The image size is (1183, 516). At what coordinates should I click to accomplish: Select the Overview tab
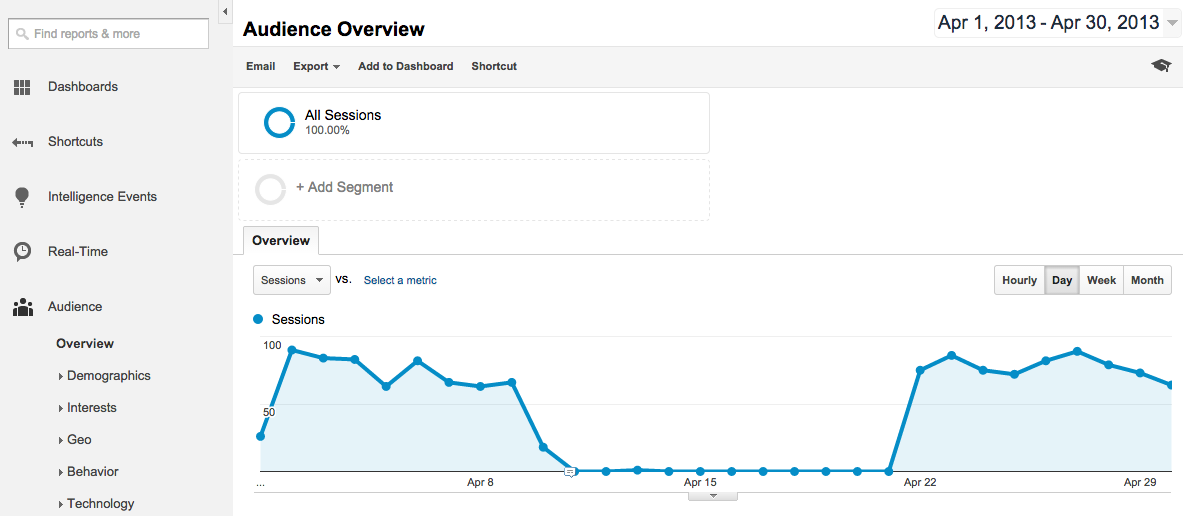(281, 241)
